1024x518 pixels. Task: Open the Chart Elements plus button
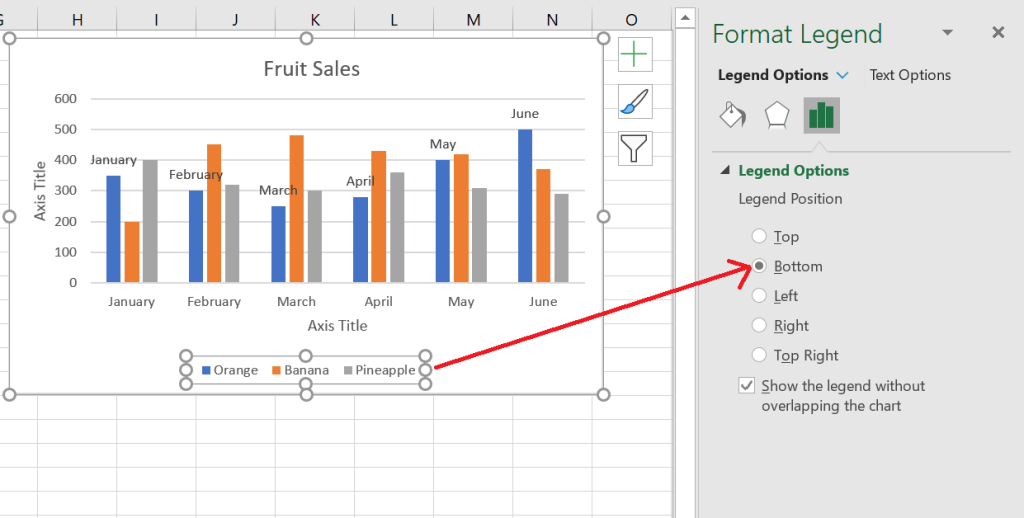(635, 55)
